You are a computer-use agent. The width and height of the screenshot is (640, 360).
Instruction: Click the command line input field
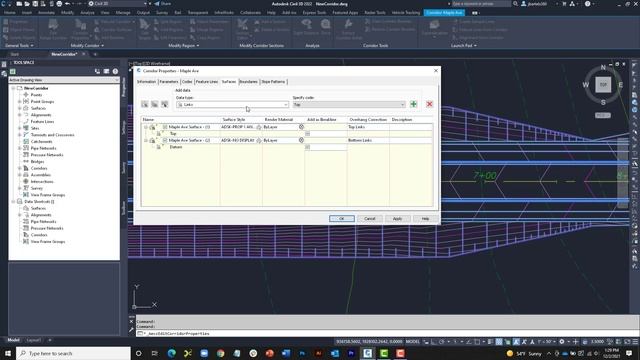[x=386, y=333]
